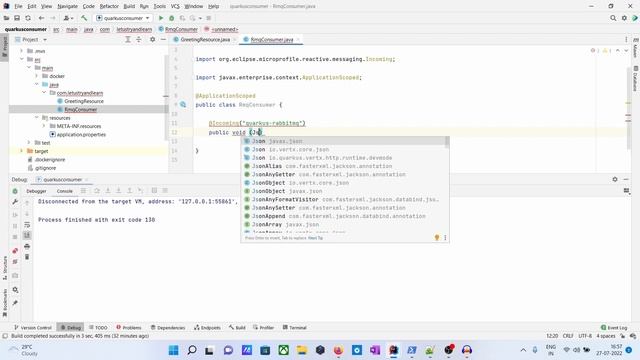Click Next Tip link in completion popup
This screenshot has width=640, height=360.
pos(316,238)
